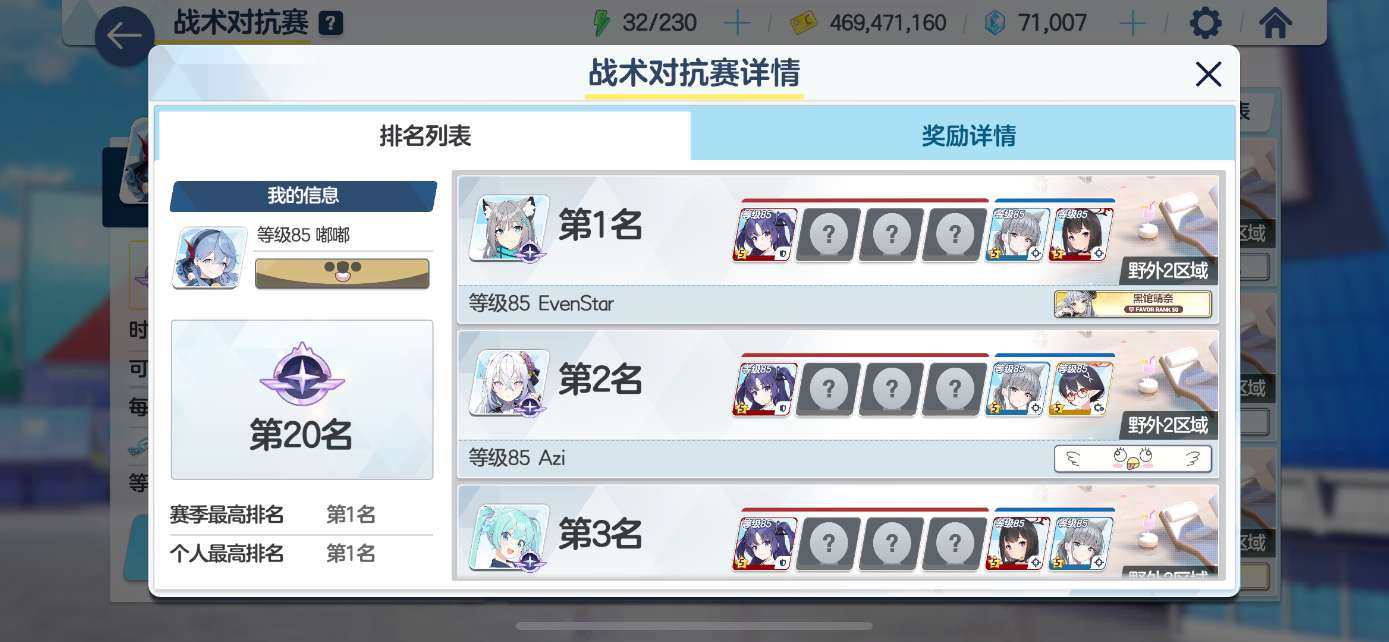Screen dimensions: 1389x642
Task: Tap 黑馆晴奈 favor title badge
Action: [1133, 304]
